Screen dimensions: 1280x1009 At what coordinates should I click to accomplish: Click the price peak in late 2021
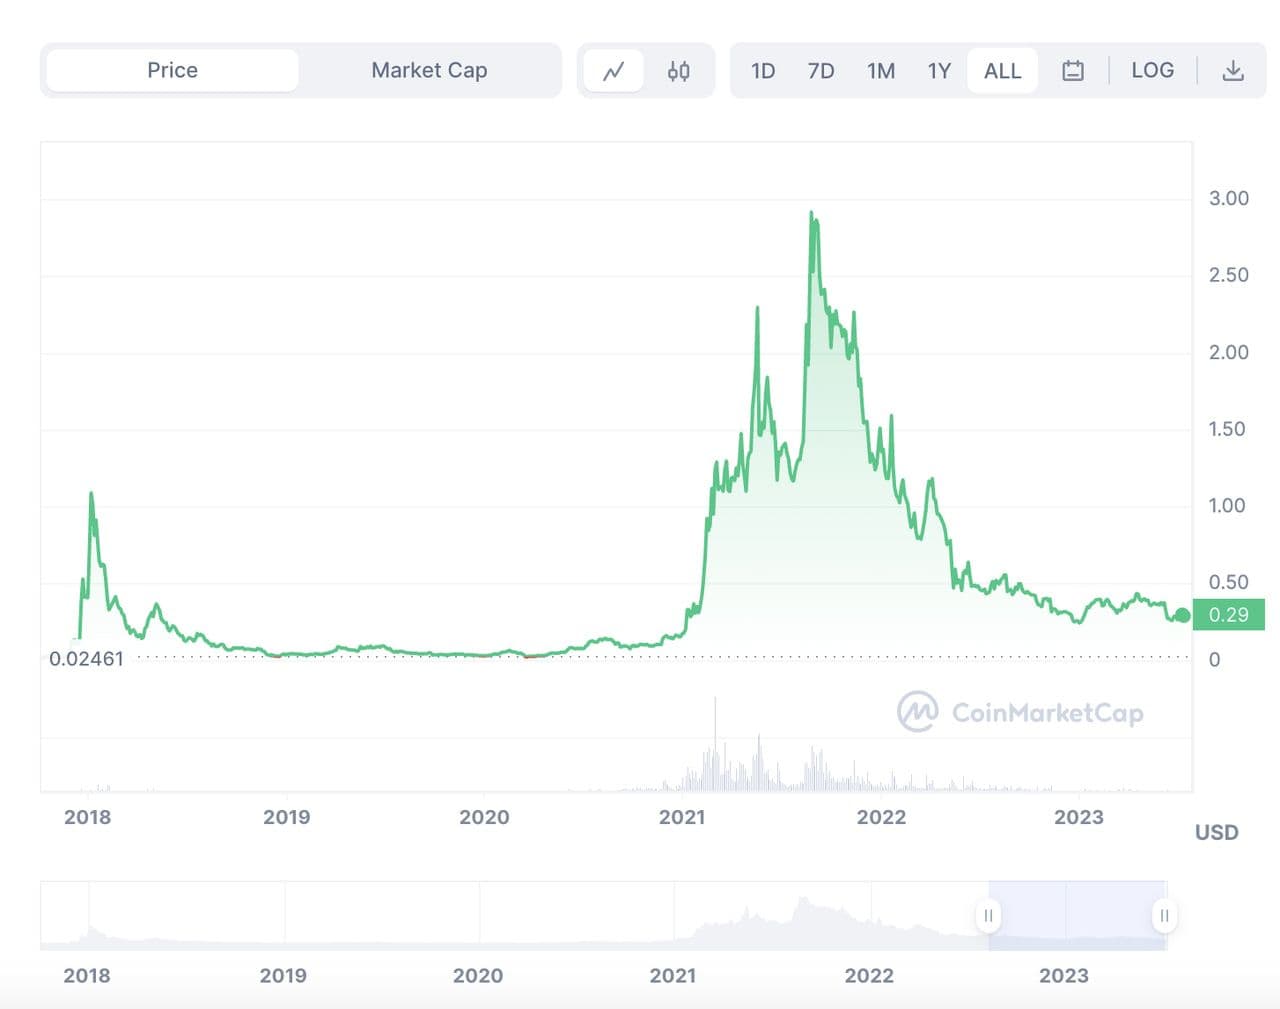[812, 213]
